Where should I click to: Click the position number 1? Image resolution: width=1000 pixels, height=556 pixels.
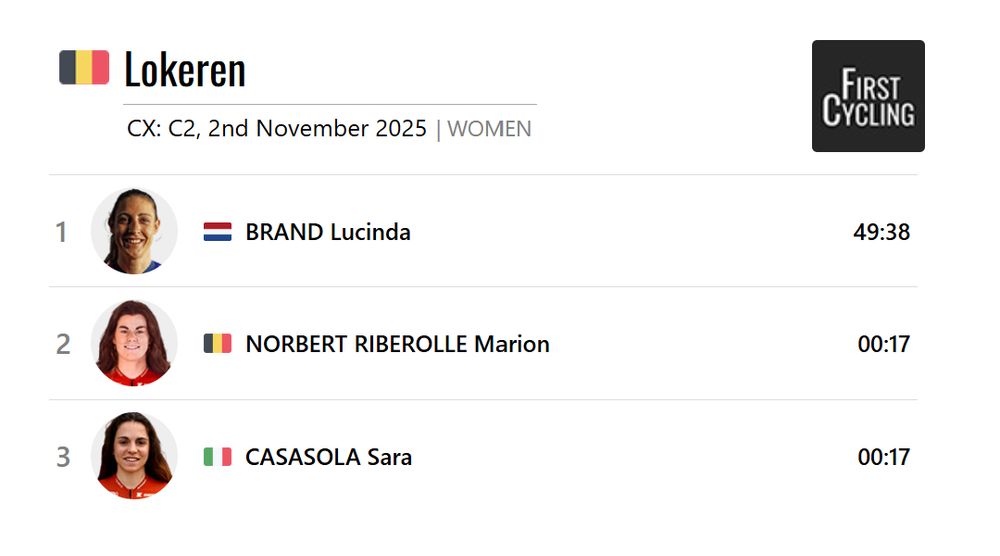tap(62, 232)
